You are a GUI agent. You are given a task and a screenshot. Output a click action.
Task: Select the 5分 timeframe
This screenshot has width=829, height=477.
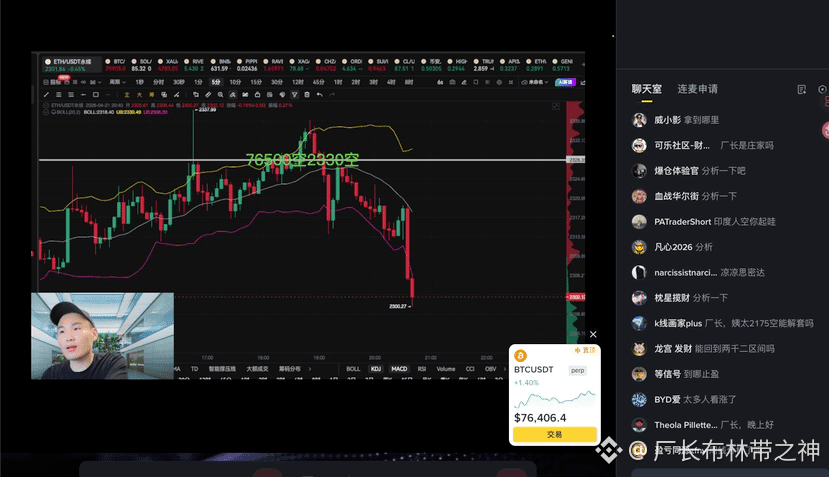216,82
